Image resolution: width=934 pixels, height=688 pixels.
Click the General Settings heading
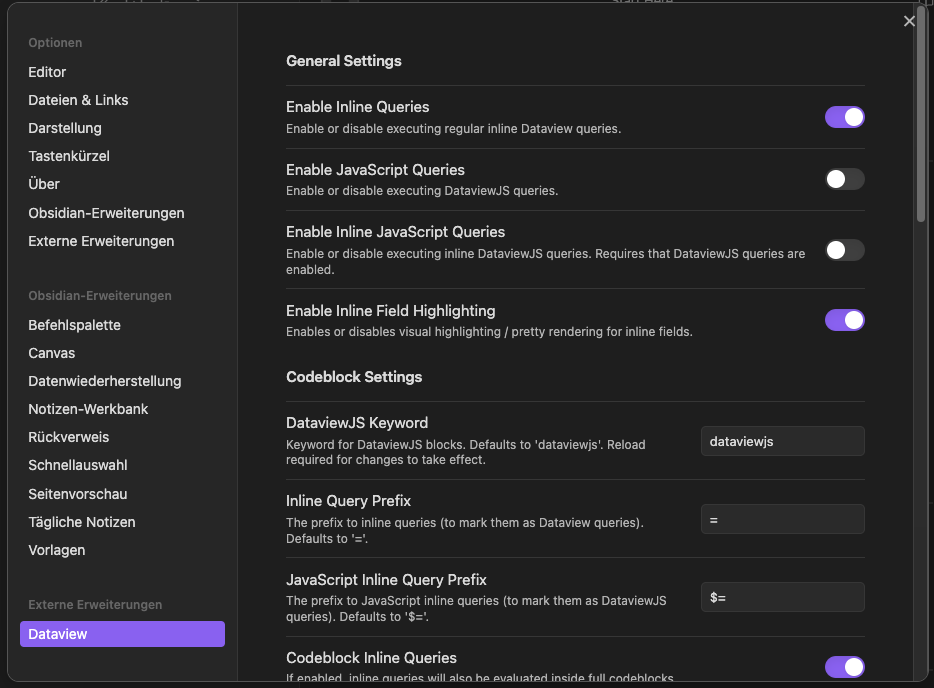pos(344,61)
